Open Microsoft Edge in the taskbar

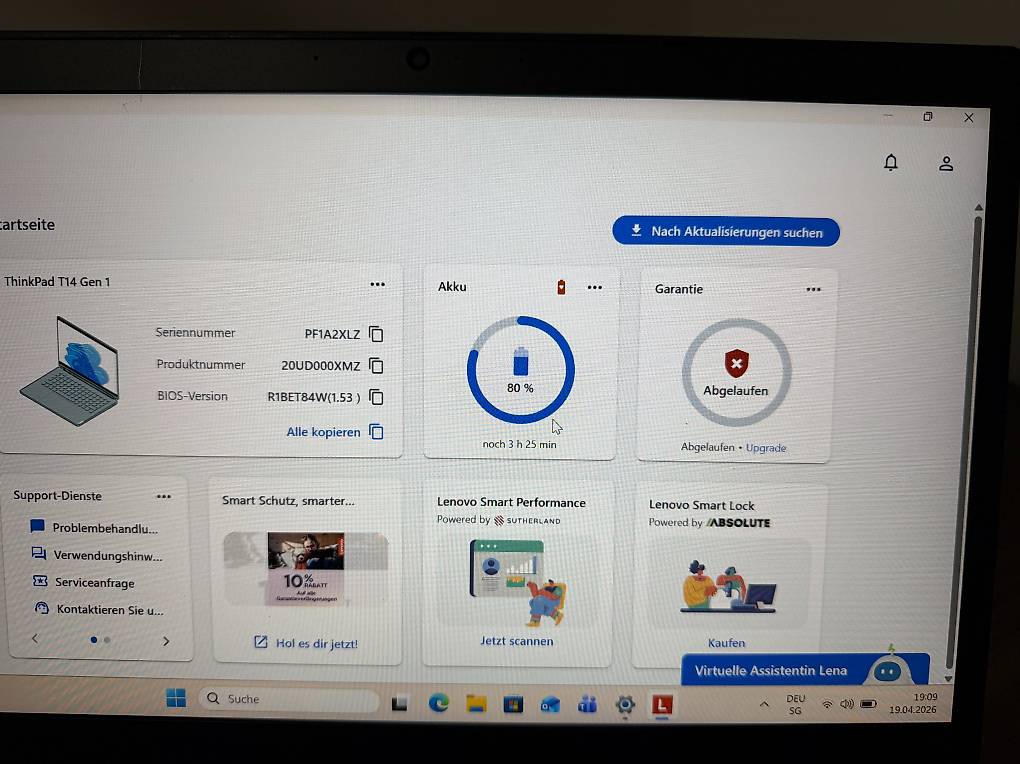click(438, 703)
